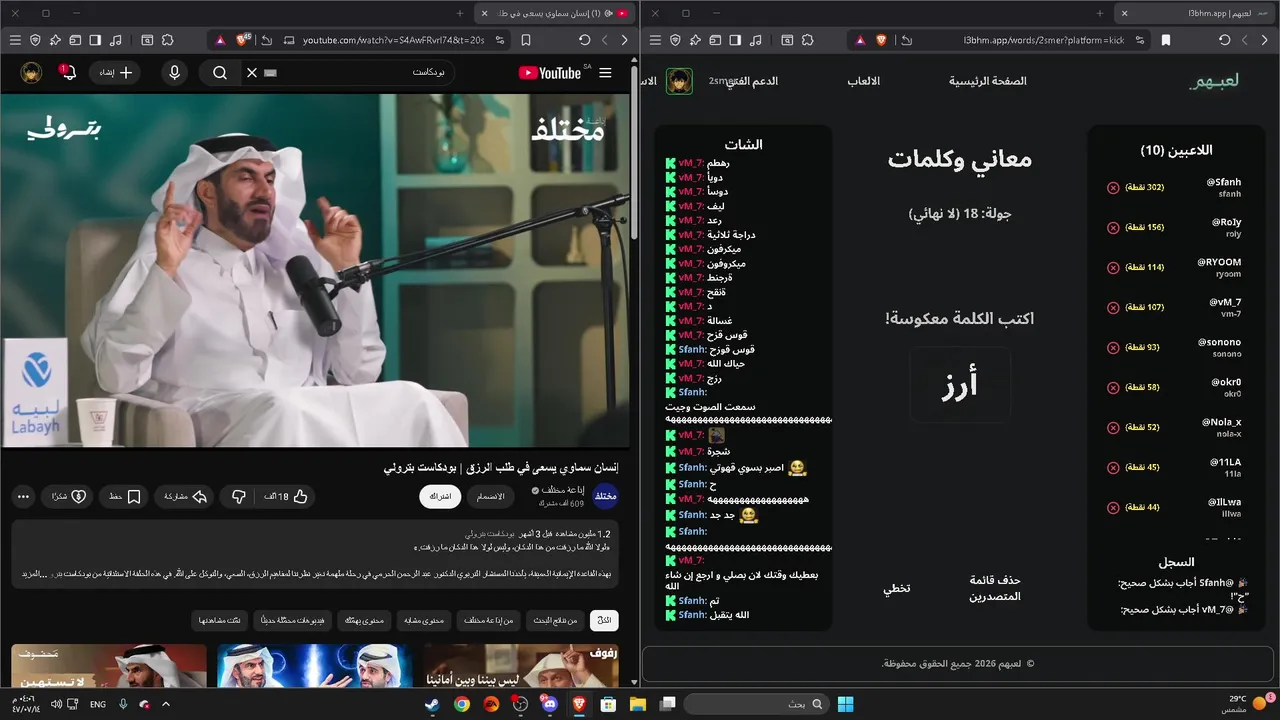Click the taskbar search box بحث

click(x=754, y=704)
